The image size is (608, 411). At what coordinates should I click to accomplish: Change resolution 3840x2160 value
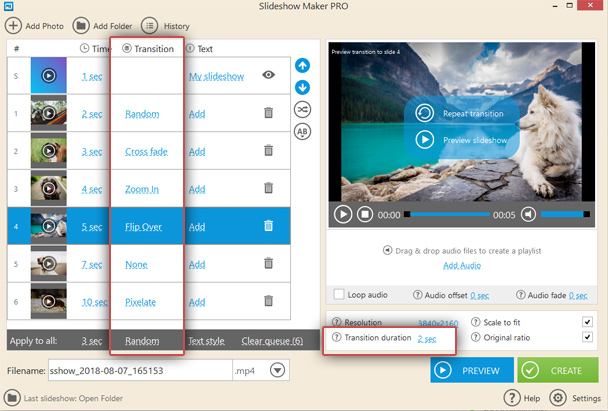(x=438, y=323)
